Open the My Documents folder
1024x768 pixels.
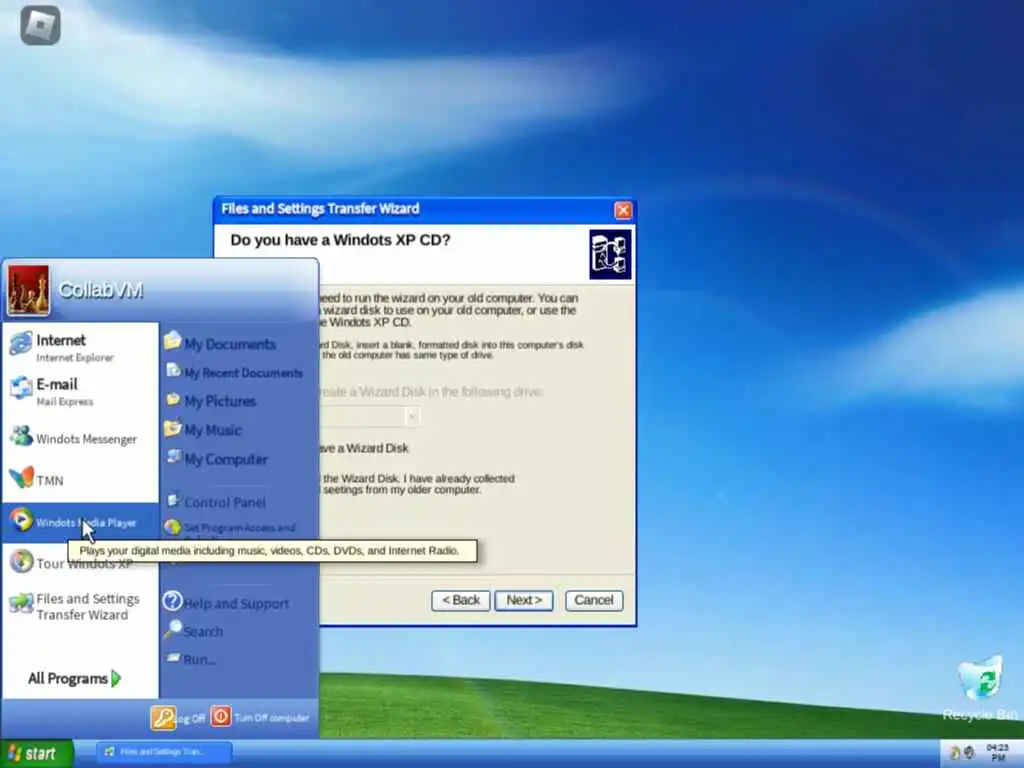point(220,343)
